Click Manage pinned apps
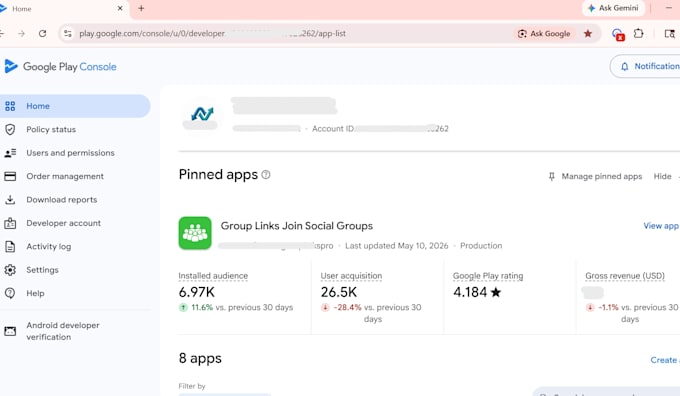 tap(595, 176)
